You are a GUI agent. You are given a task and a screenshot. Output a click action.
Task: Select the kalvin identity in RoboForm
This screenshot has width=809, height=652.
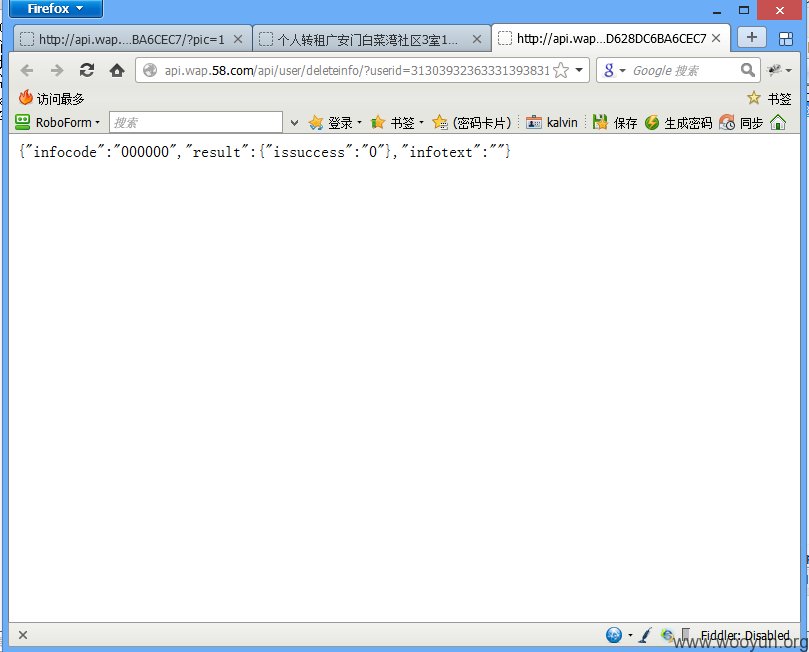(x=552, y=122)
